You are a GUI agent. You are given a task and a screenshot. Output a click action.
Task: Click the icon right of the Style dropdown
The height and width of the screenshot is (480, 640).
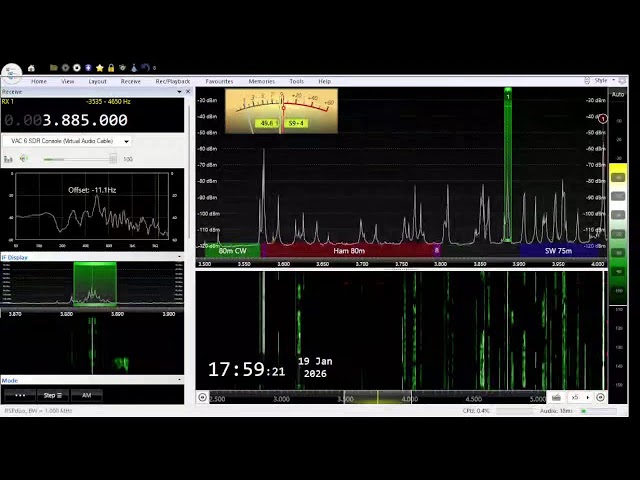[x=622, y=81]
